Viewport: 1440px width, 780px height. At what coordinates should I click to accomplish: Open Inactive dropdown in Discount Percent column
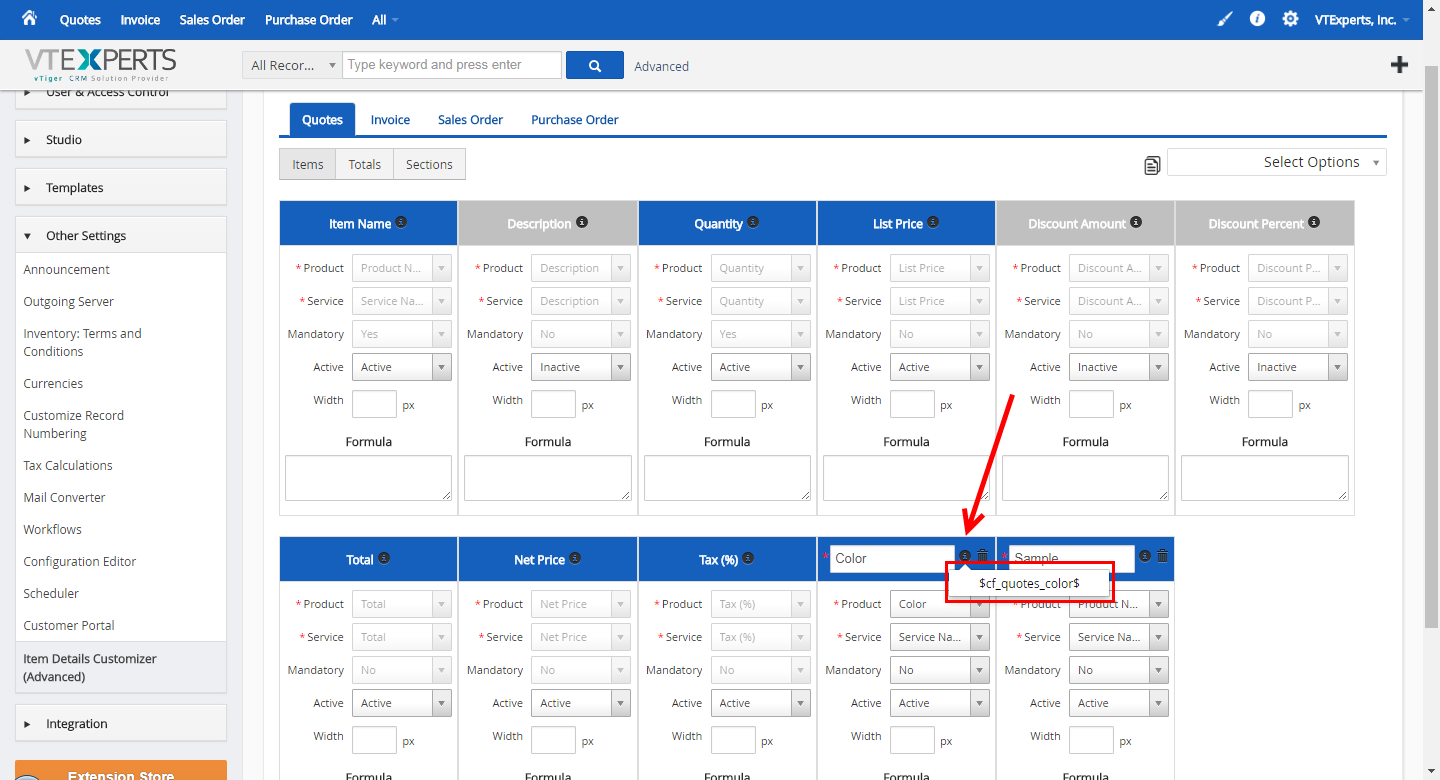coord(1298,367)
